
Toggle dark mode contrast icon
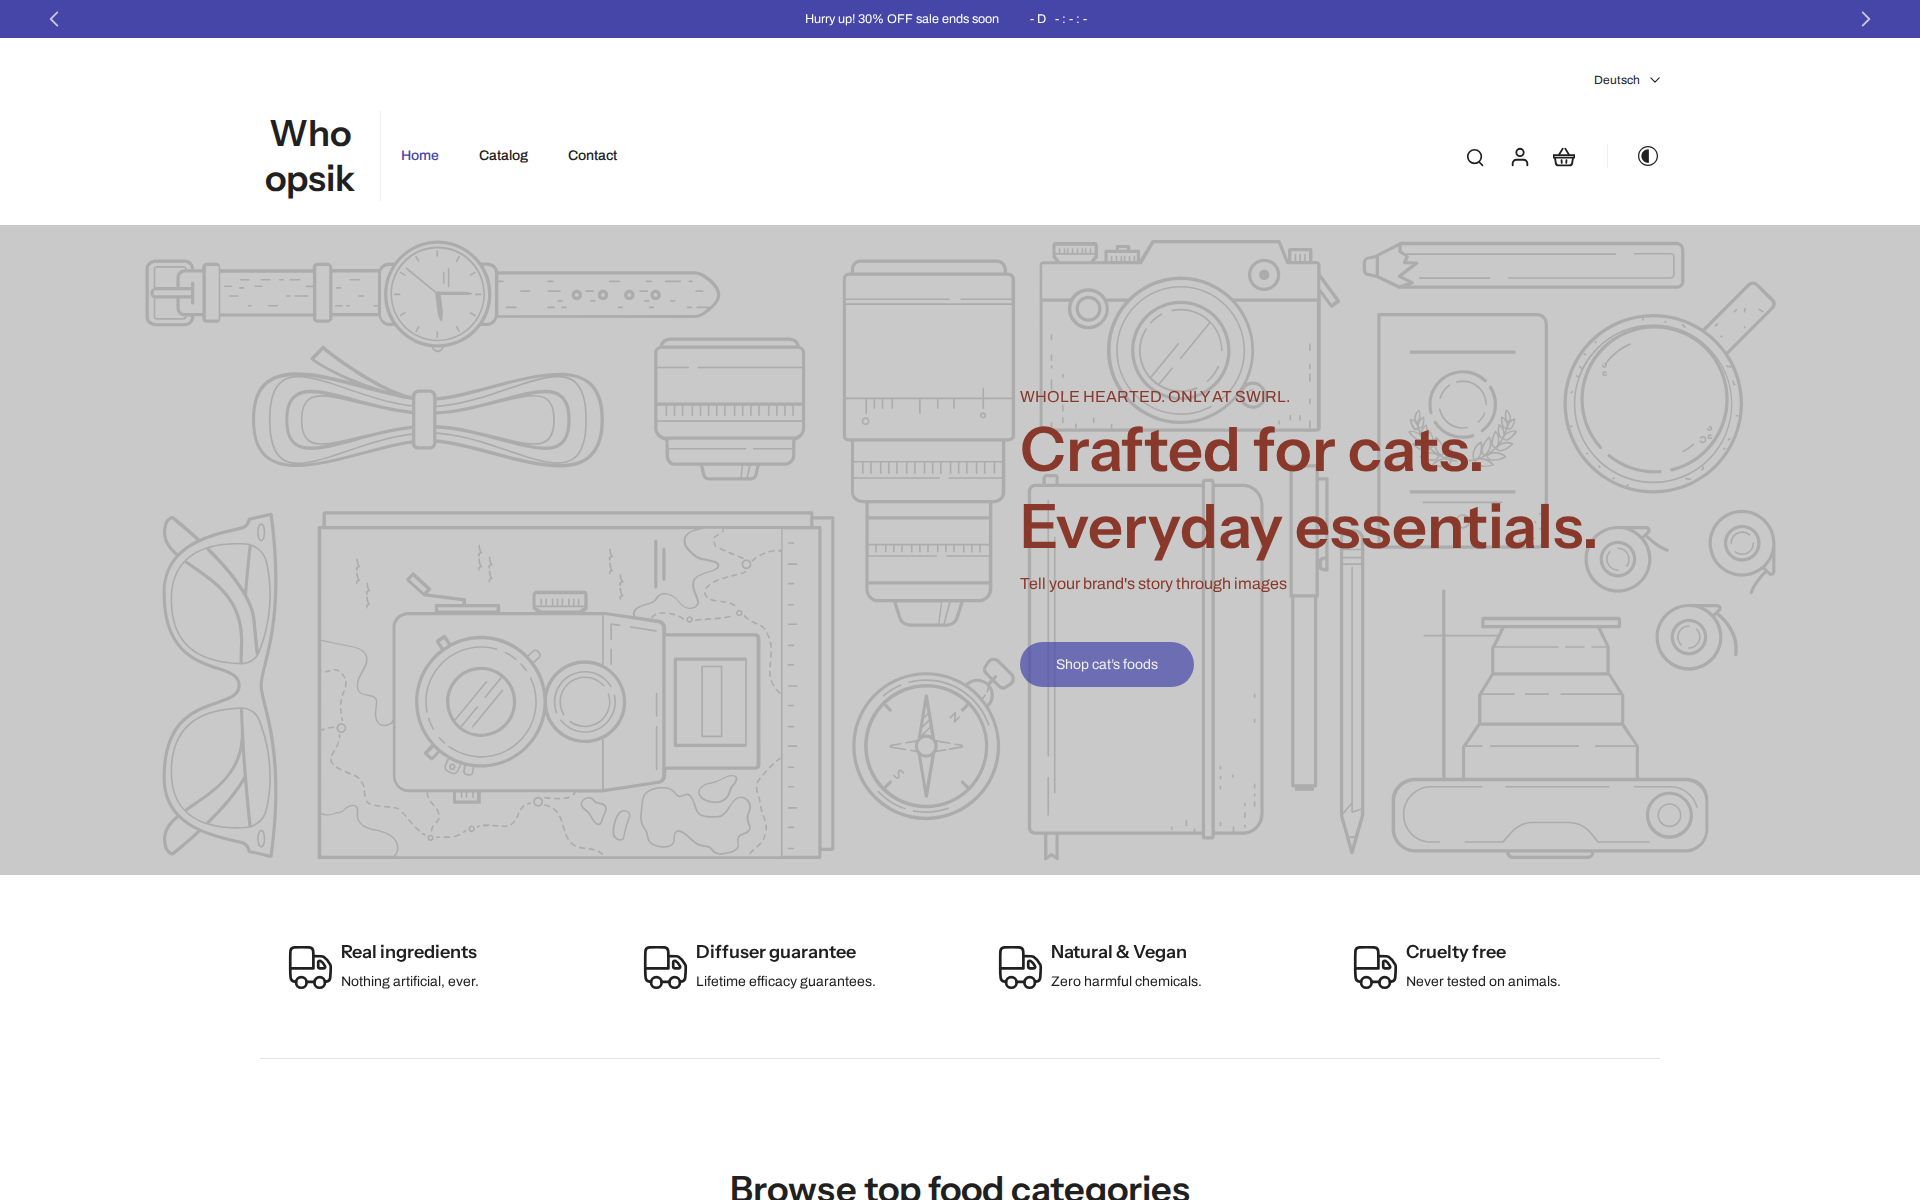coord(1647,156)
